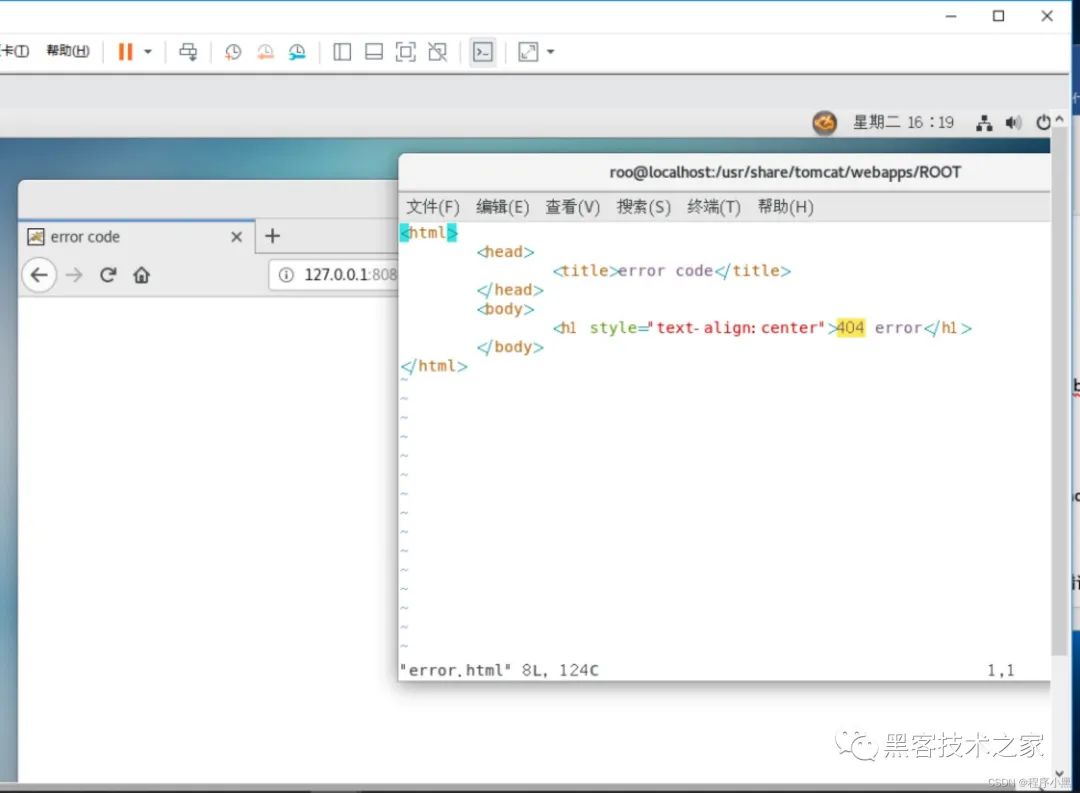The height and width of the screenshot is (793, 1080).
Task: Click the send Ctrl+Alt+Del icon
Action: [x=188, y=52]
